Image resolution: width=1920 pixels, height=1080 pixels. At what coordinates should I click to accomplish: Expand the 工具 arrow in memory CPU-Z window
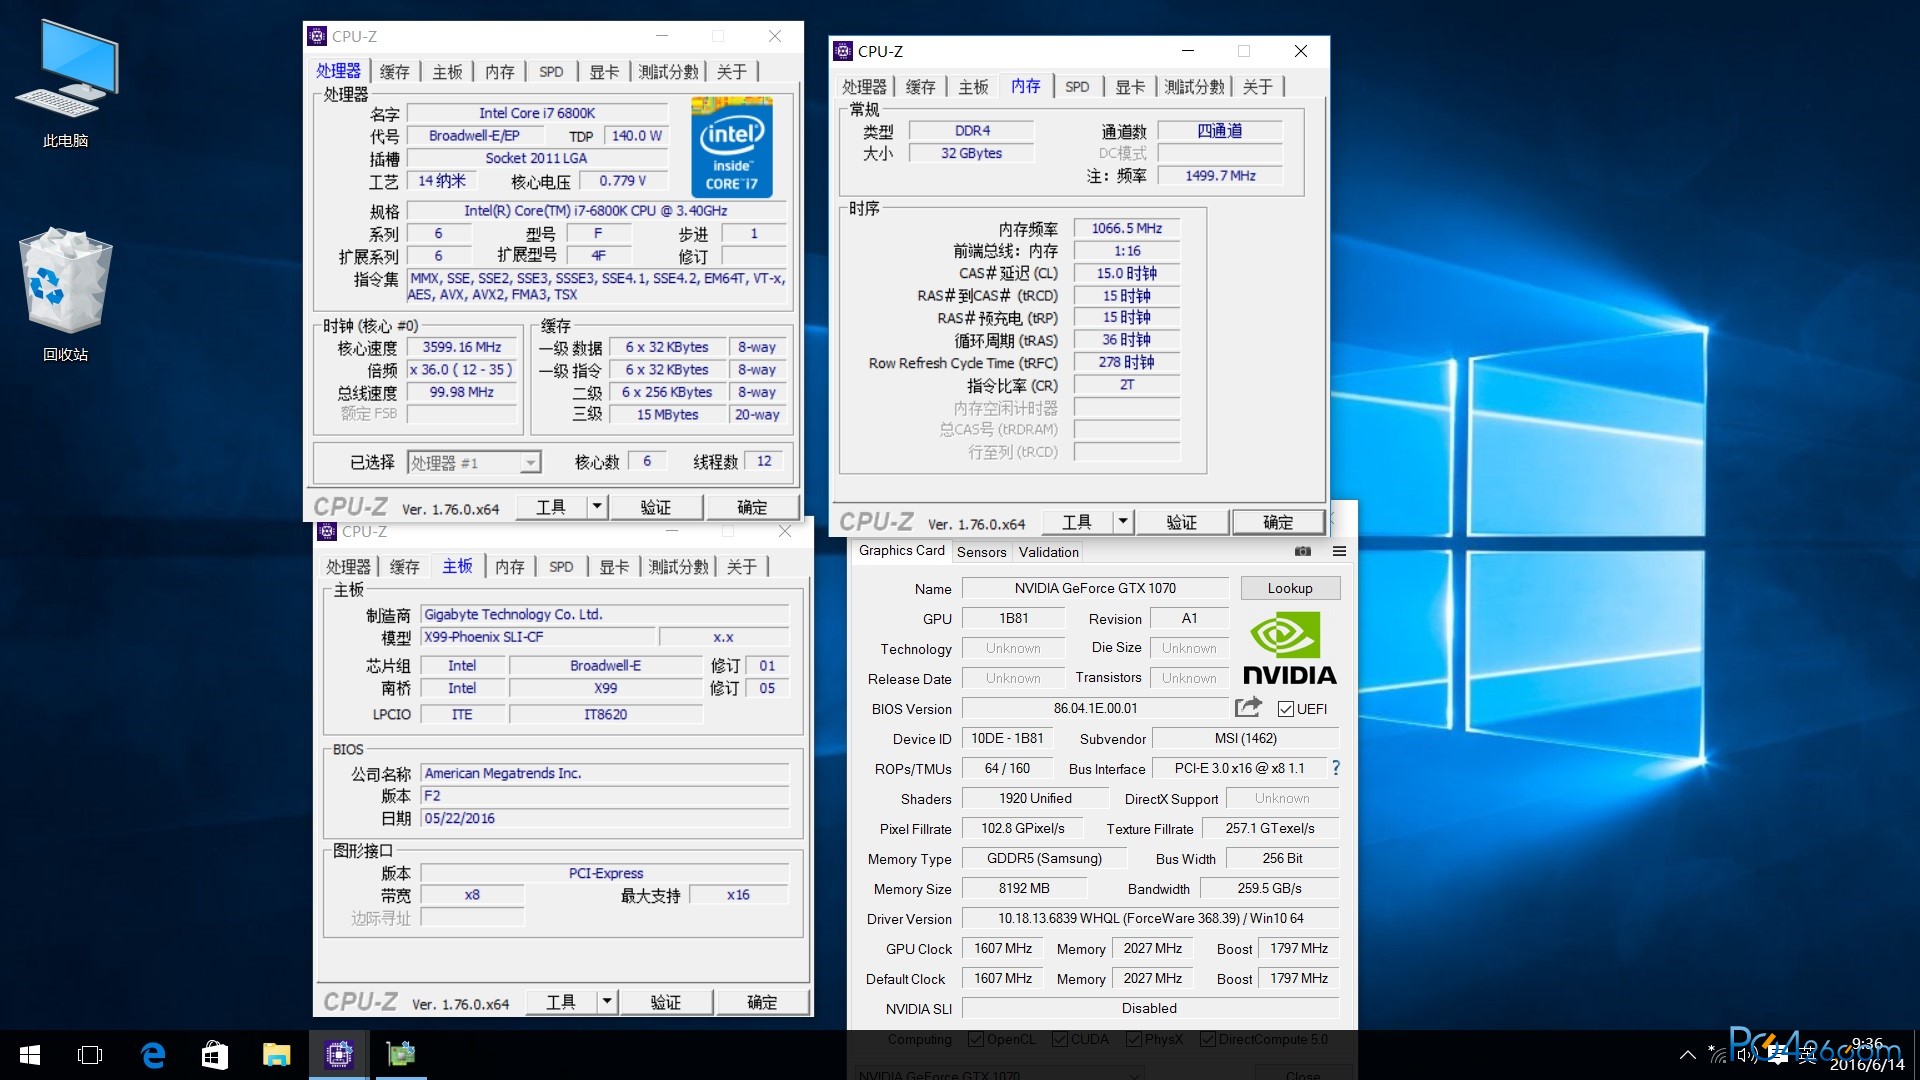point(1122,522)
